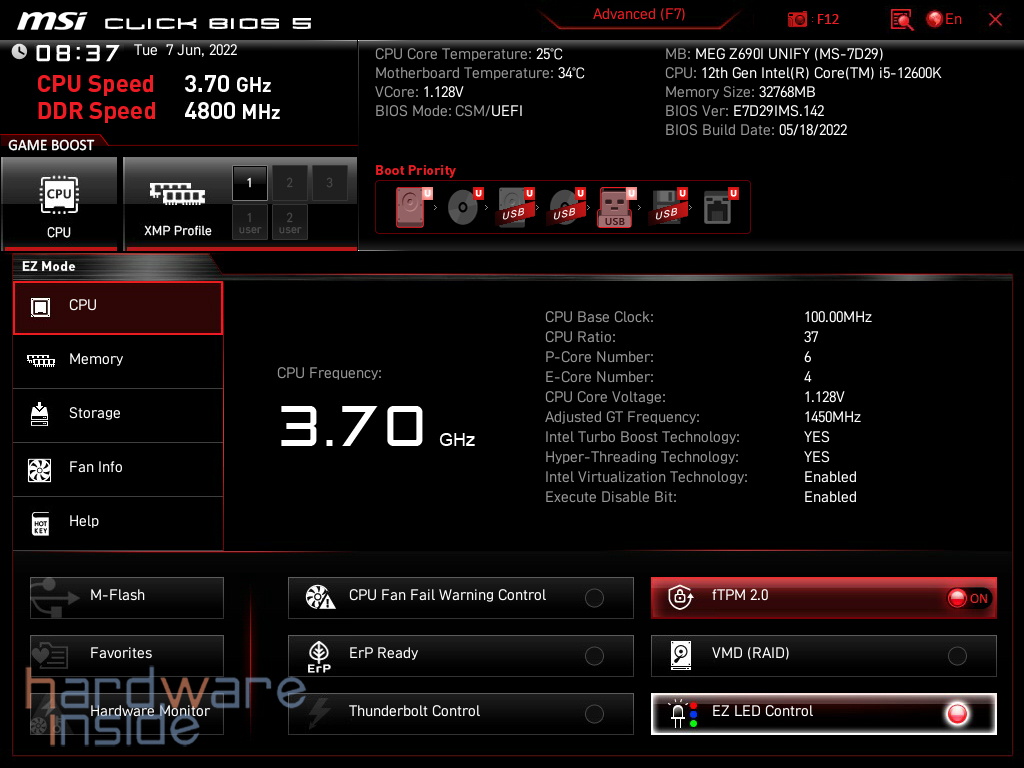Enable VMD (RAID)
This screenshot has width=1024, height=768.
[958, 656]
